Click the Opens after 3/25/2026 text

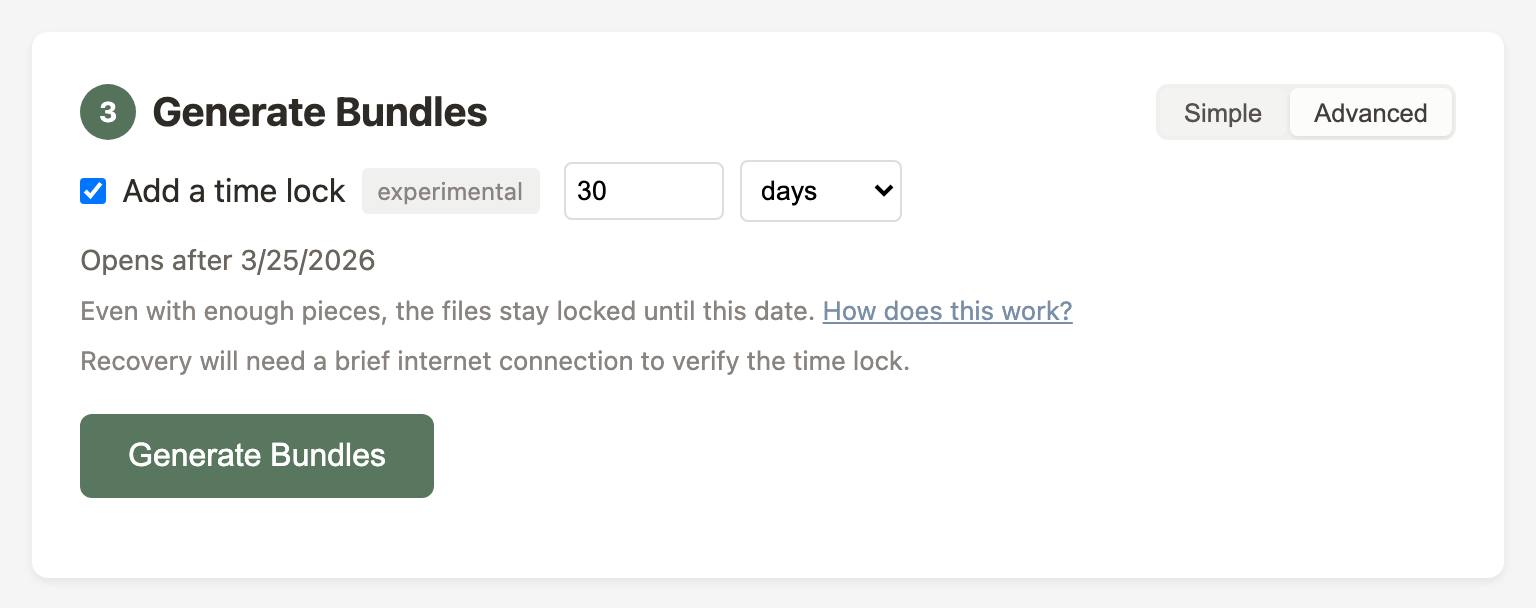click(227, 260)
